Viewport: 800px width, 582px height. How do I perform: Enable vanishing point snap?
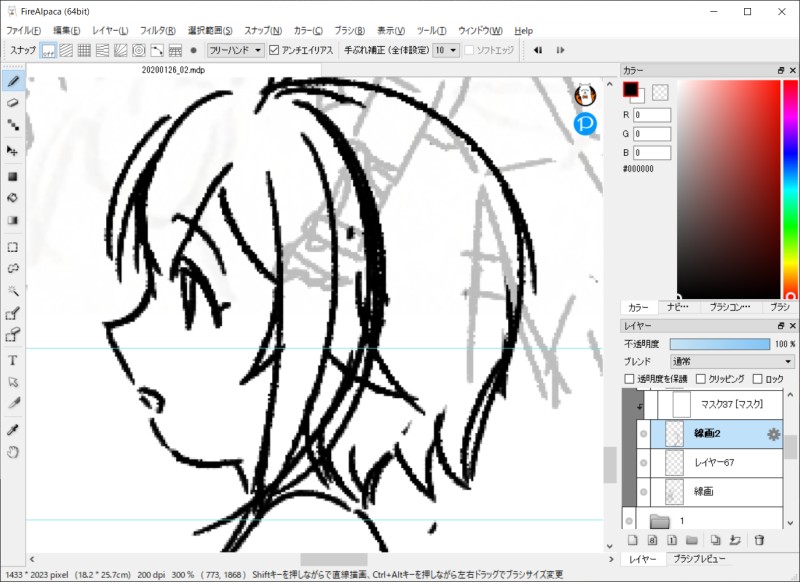point(103,50)
